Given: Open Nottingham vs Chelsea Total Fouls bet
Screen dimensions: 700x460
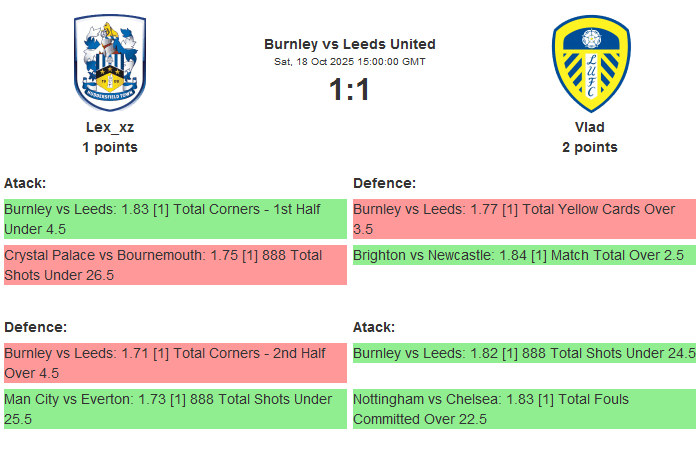Looking at the screenshot, I should click(x=524, y=409).
